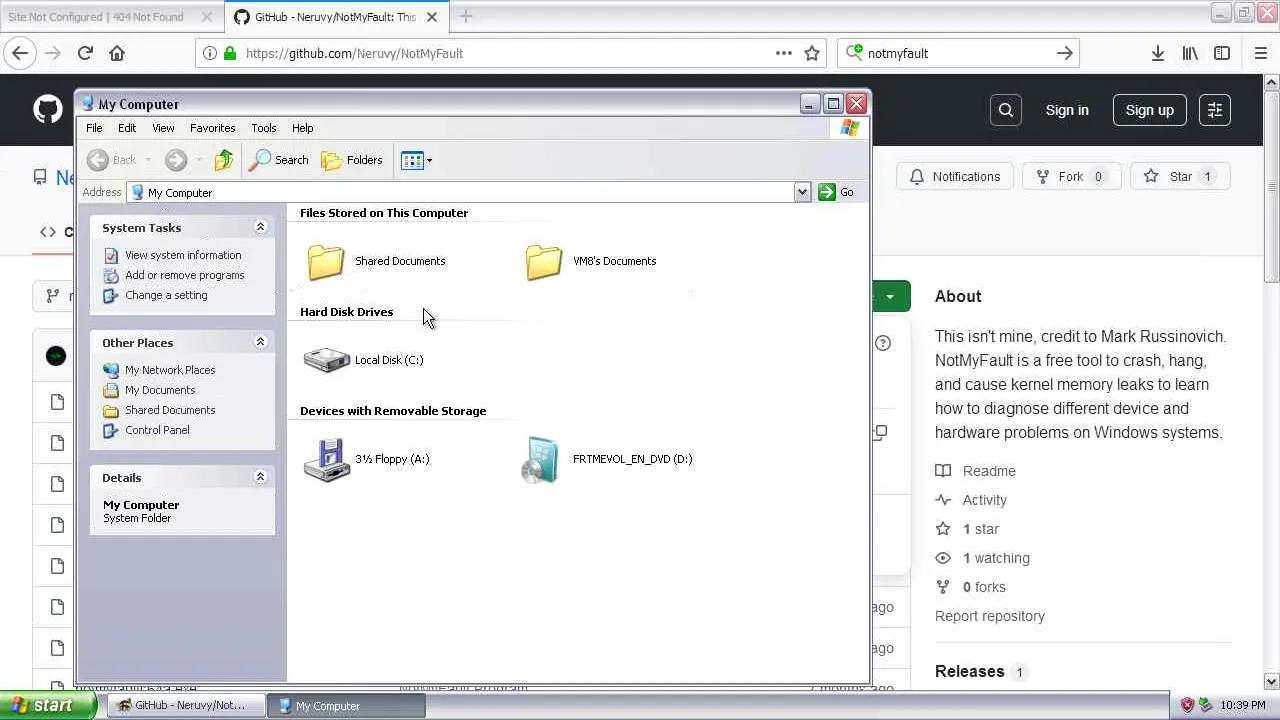The height and width of the screenshot is (720, 1280).
Task: Click Sign in on GitHub
Action: tap(1067, 110)
